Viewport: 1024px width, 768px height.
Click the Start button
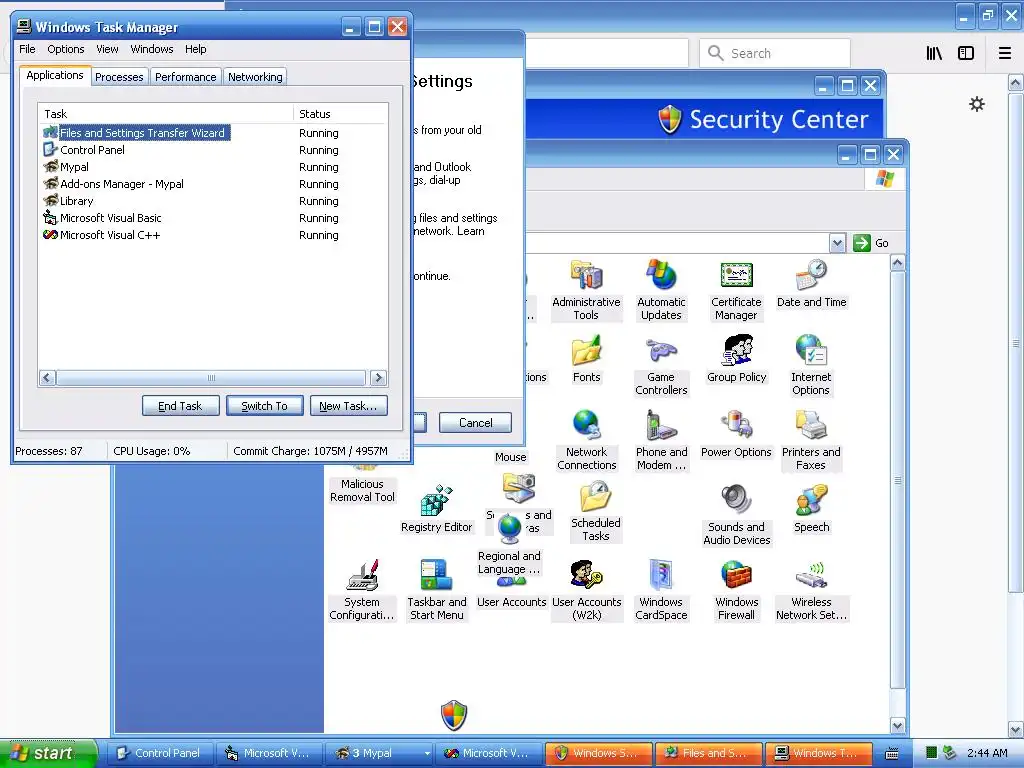[x=48, y=753]
